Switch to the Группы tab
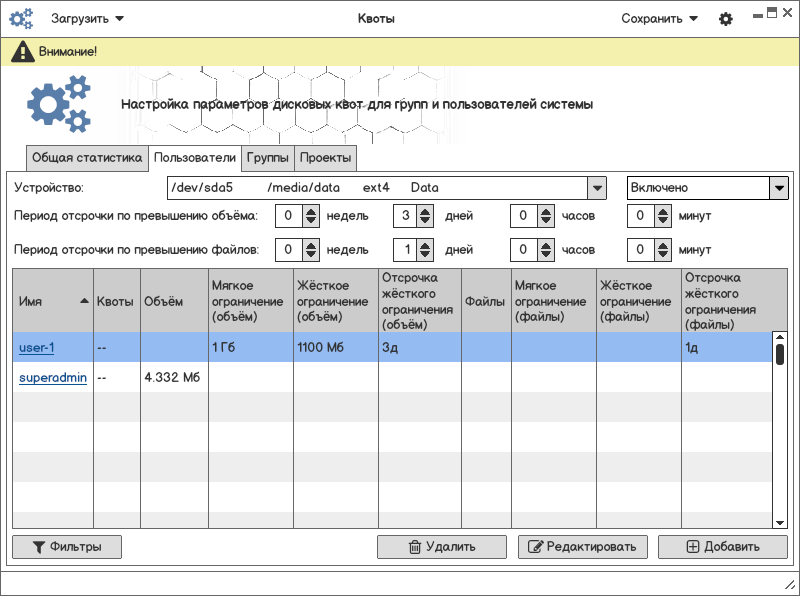 pos(268,158)
